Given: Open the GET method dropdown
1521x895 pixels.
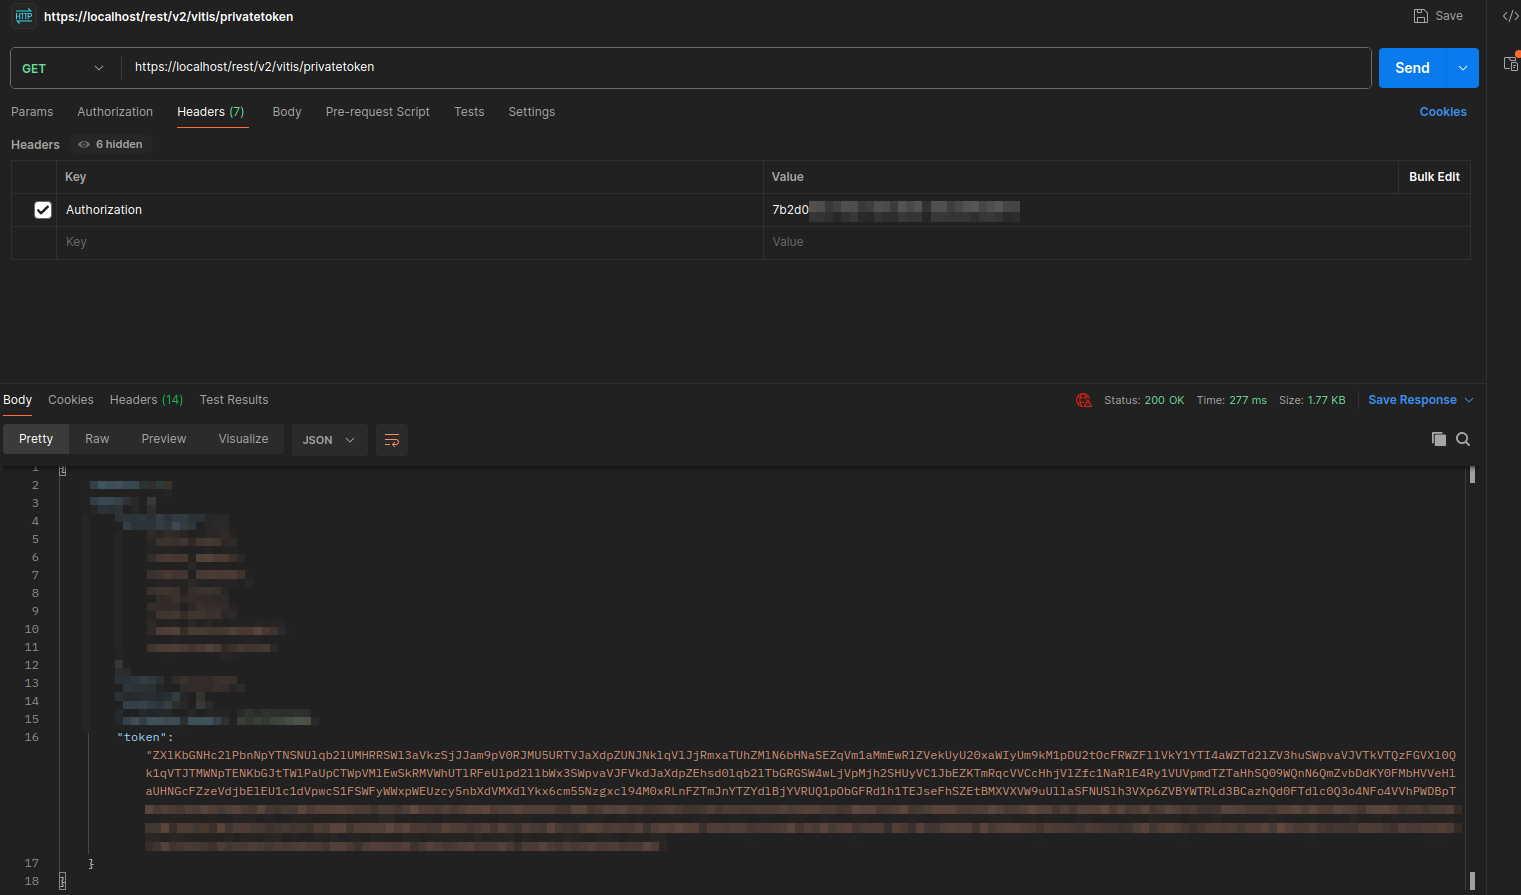Looking at the screenshot, I should tap(64, 68).
